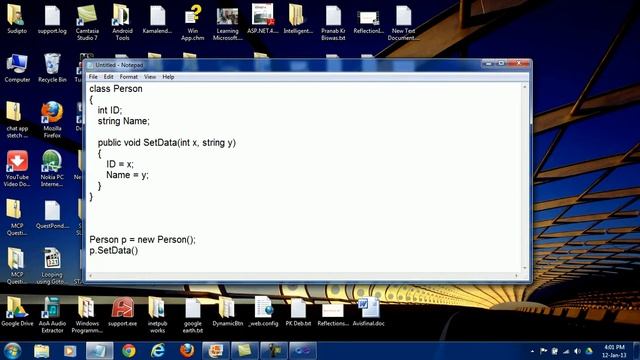Launch Google Chrome from the taskbar
Screen dimensions: 640x360
129,351
